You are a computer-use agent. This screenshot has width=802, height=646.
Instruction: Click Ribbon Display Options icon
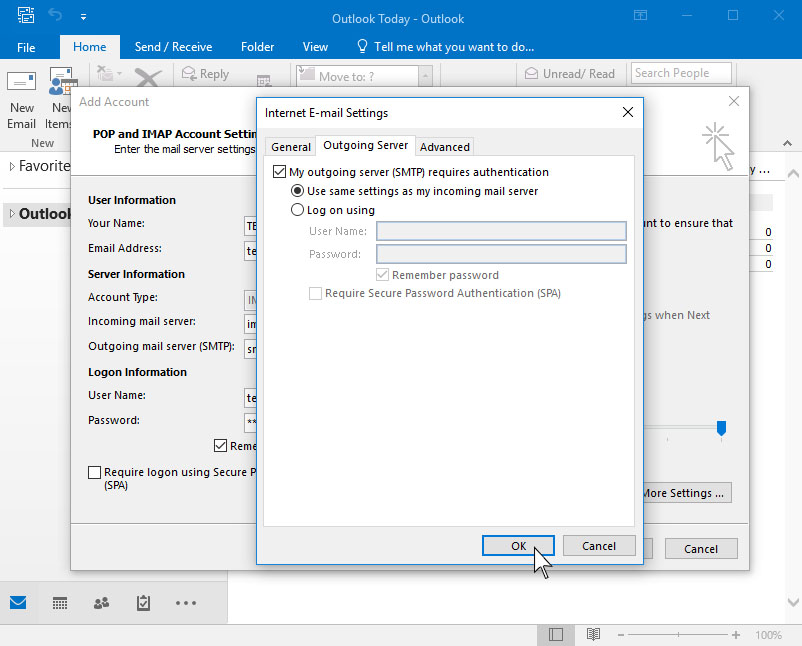(x=640, y=15)
